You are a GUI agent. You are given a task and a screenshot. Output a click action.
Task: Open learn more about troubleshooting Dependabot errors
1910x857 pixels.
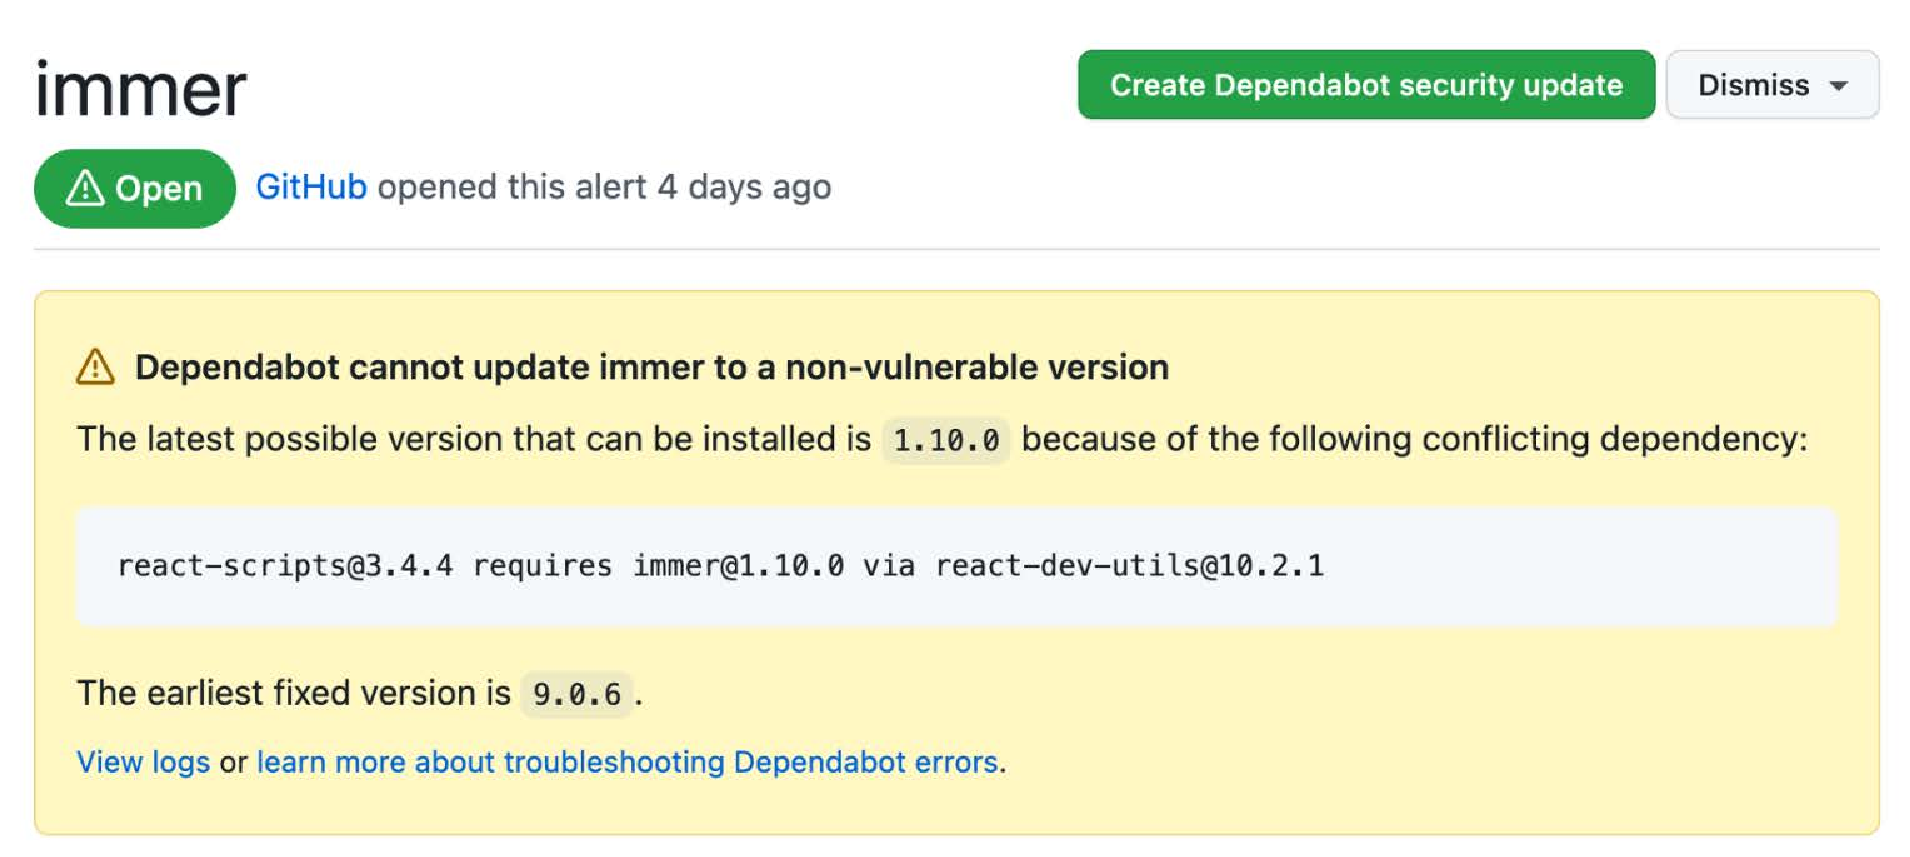[x=627, y=762]
